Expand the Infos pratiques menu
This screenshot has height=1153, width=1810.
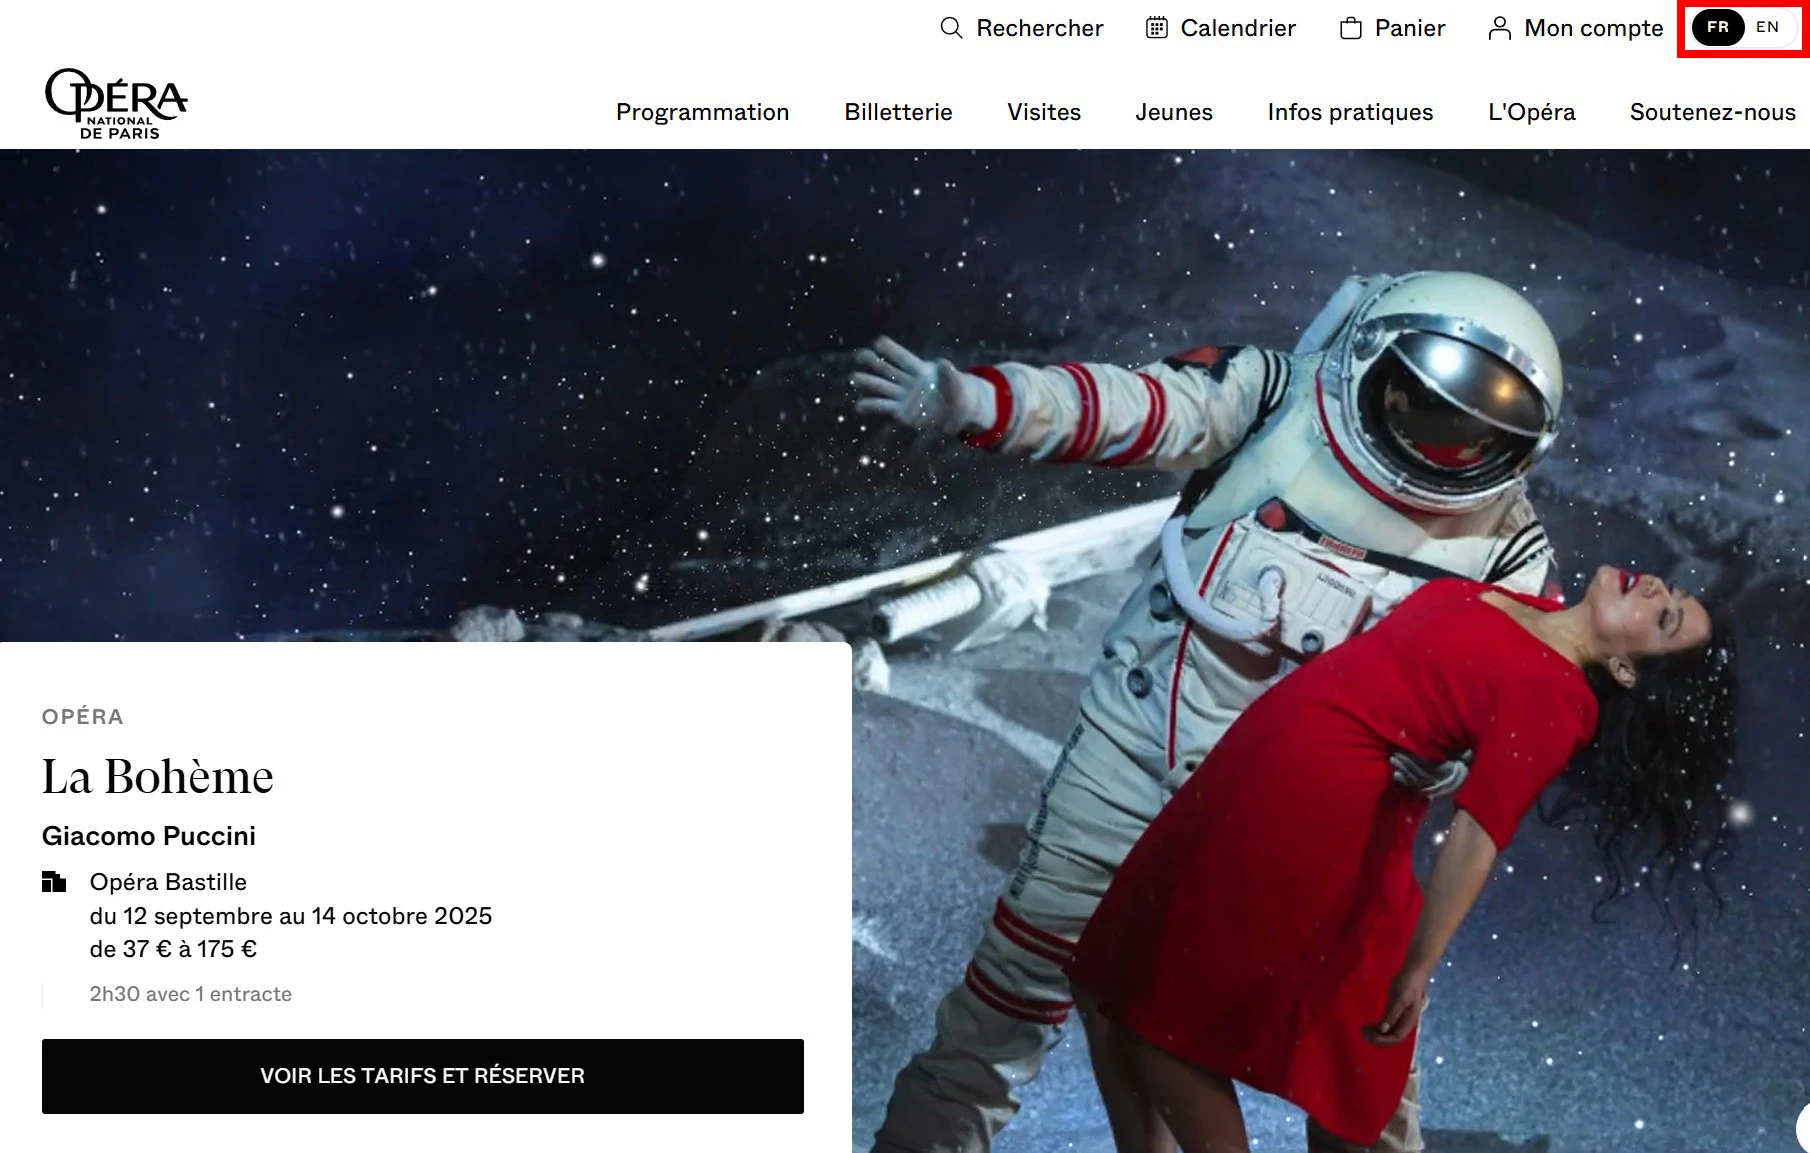pos(1350,112)
